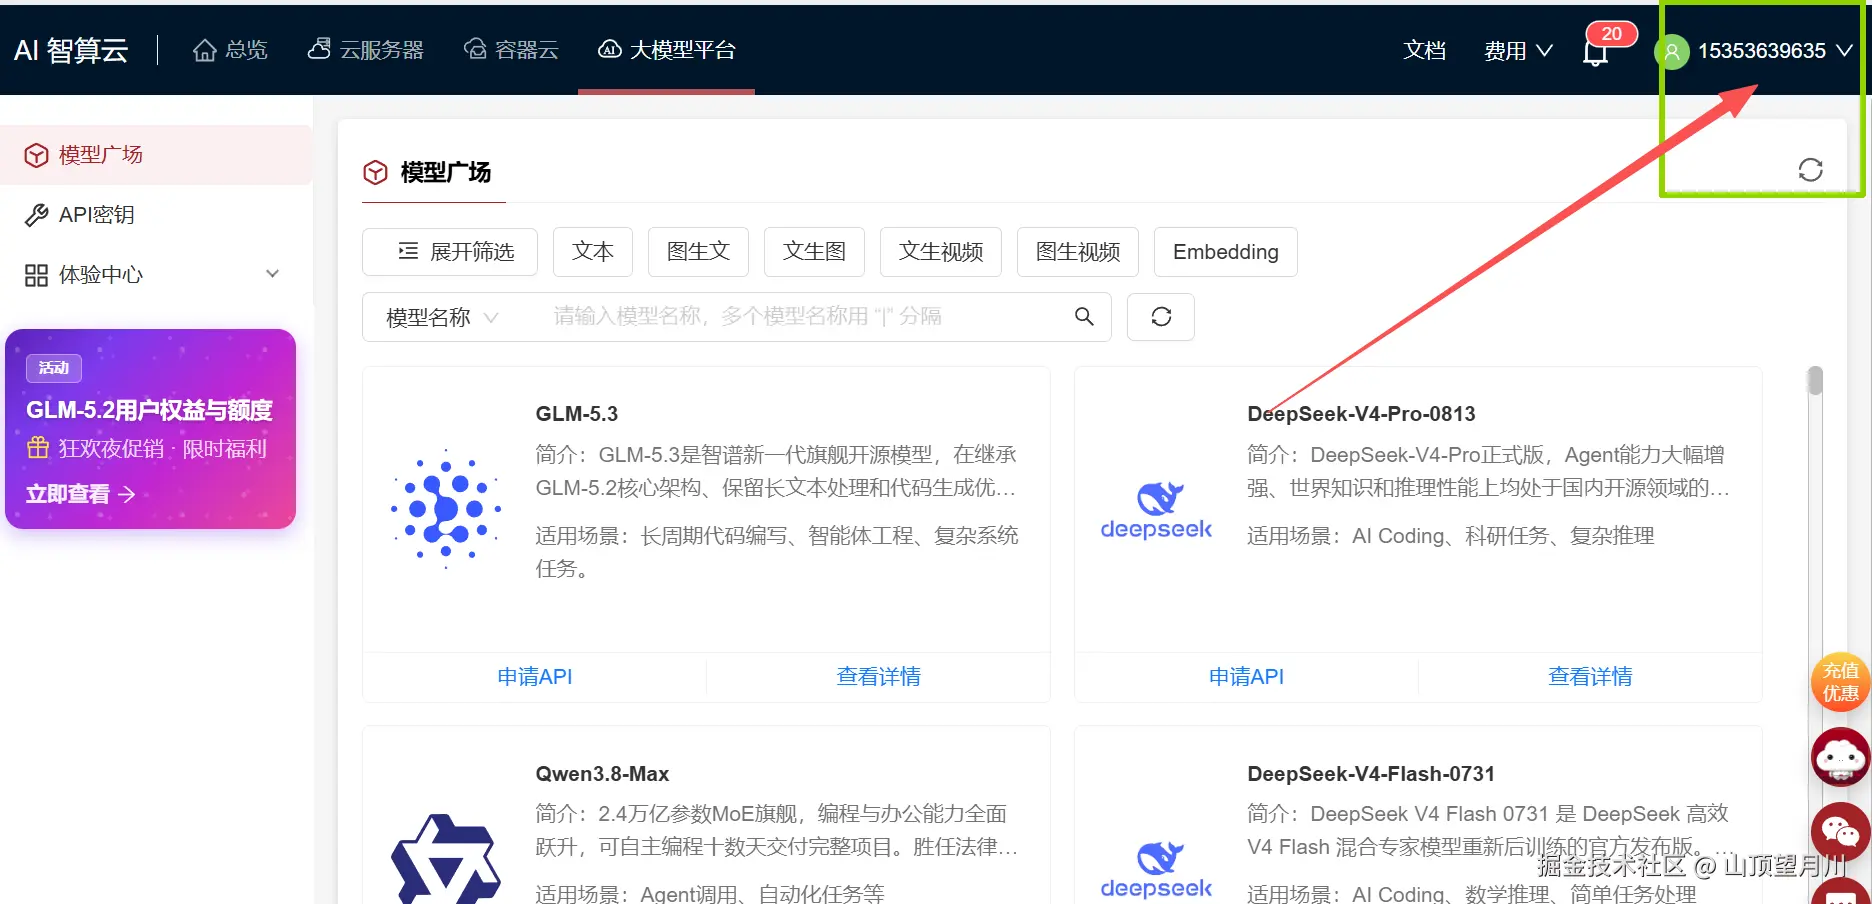Go to 总览 in the top navigation
1872x904 pixels.
(230, 50)
